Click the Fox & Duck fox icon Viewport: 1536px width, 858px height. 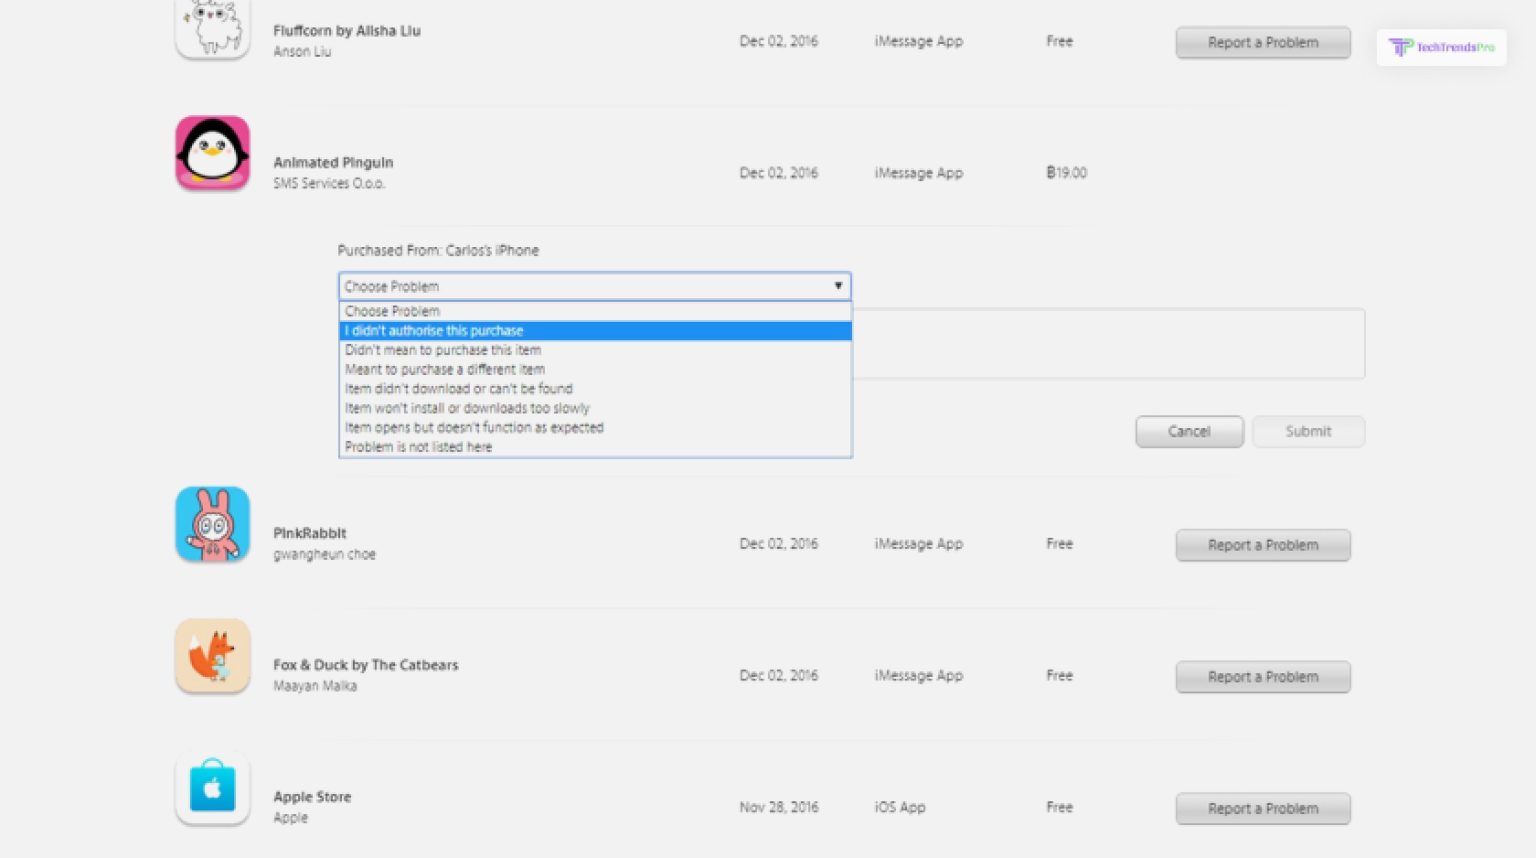click(212, 656)
